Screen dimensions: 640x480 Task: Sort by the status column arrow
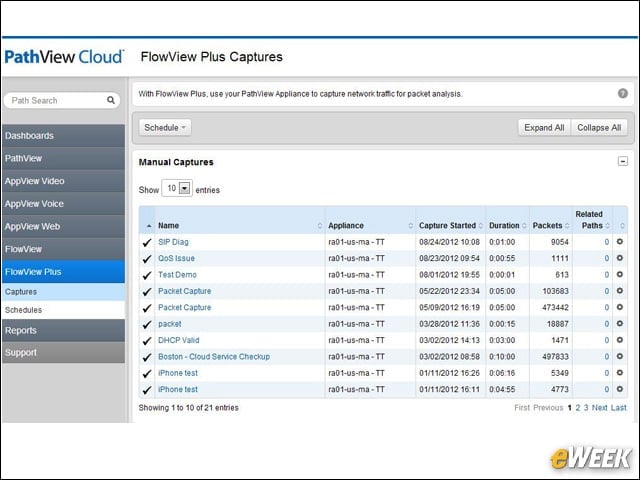(x=149, y=226)
